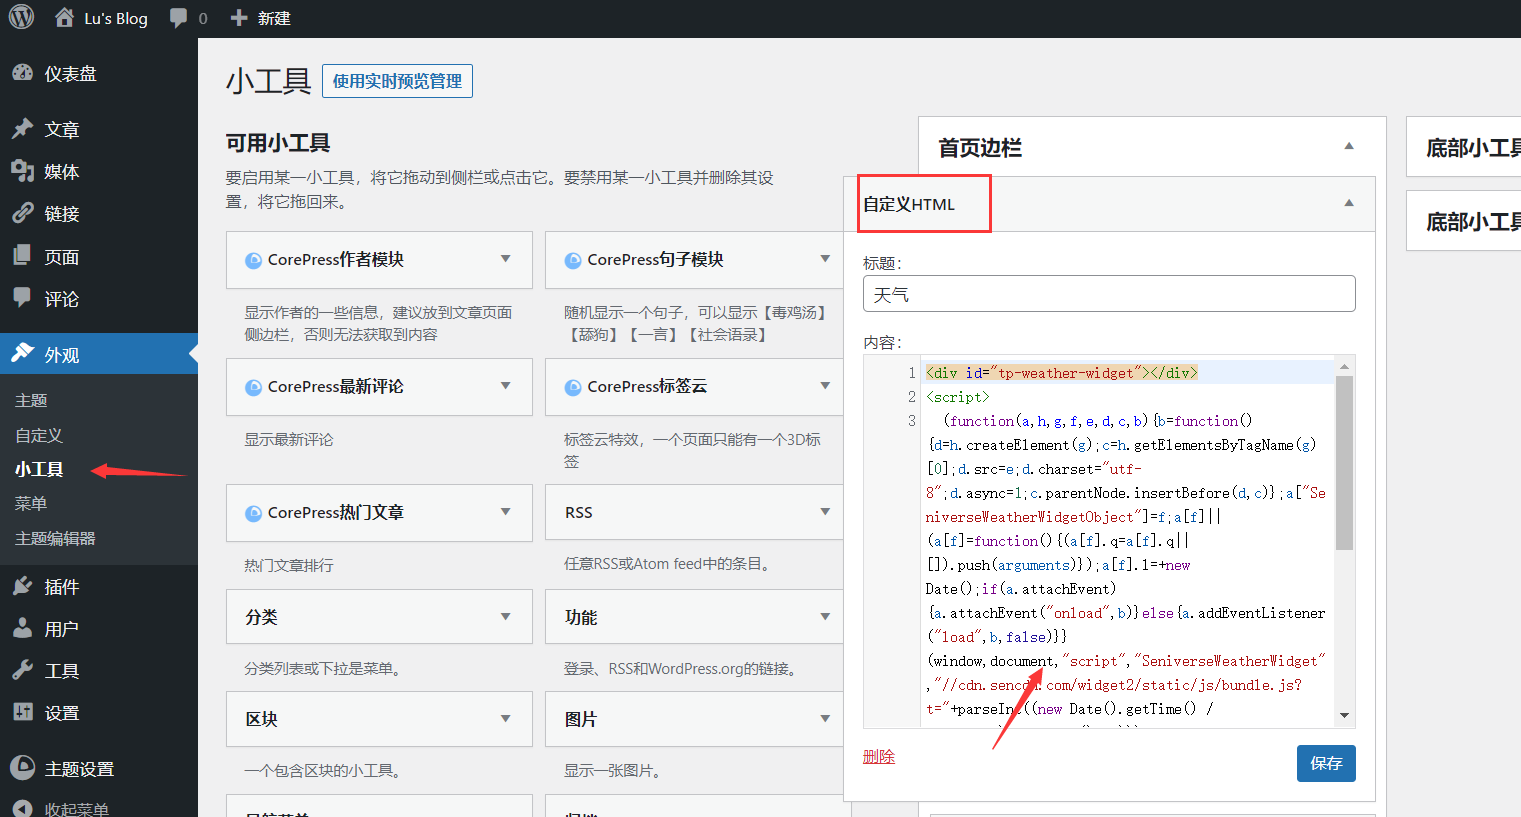The width and height of the screenshot is (1521, 817).
Task: Expand the CorePress作者模块 widget arrow
Action: (506, 259)
